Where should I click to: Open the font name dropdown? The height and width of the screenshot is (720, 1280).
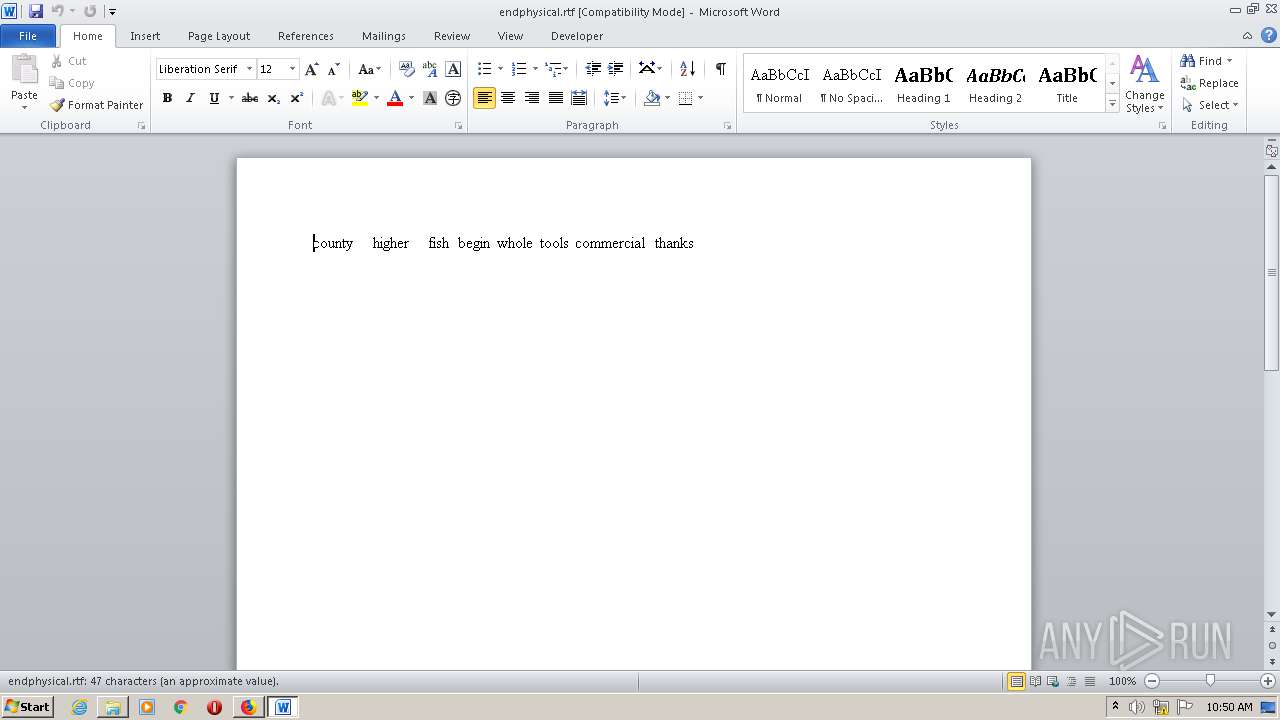click(x=249, y=69)
